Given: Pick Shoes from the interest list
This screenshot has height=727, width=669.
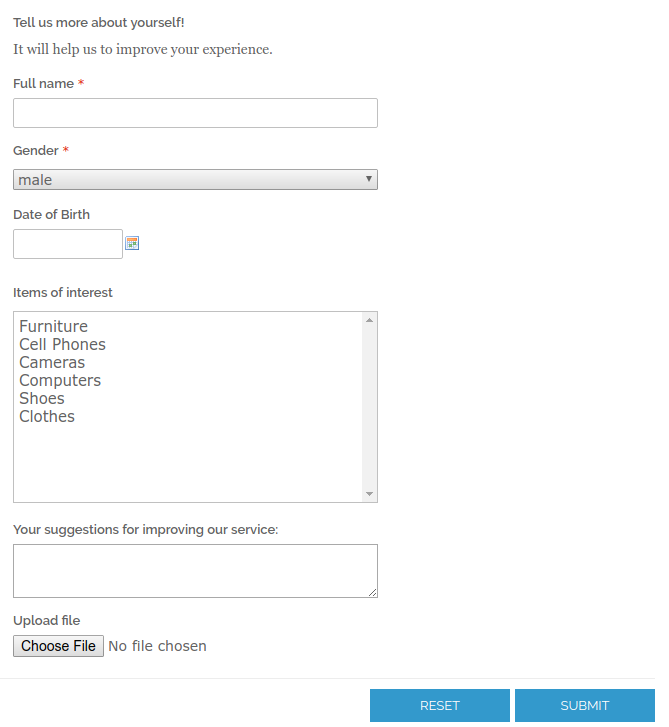Looking at the screenshot, I should pos(42,399).
